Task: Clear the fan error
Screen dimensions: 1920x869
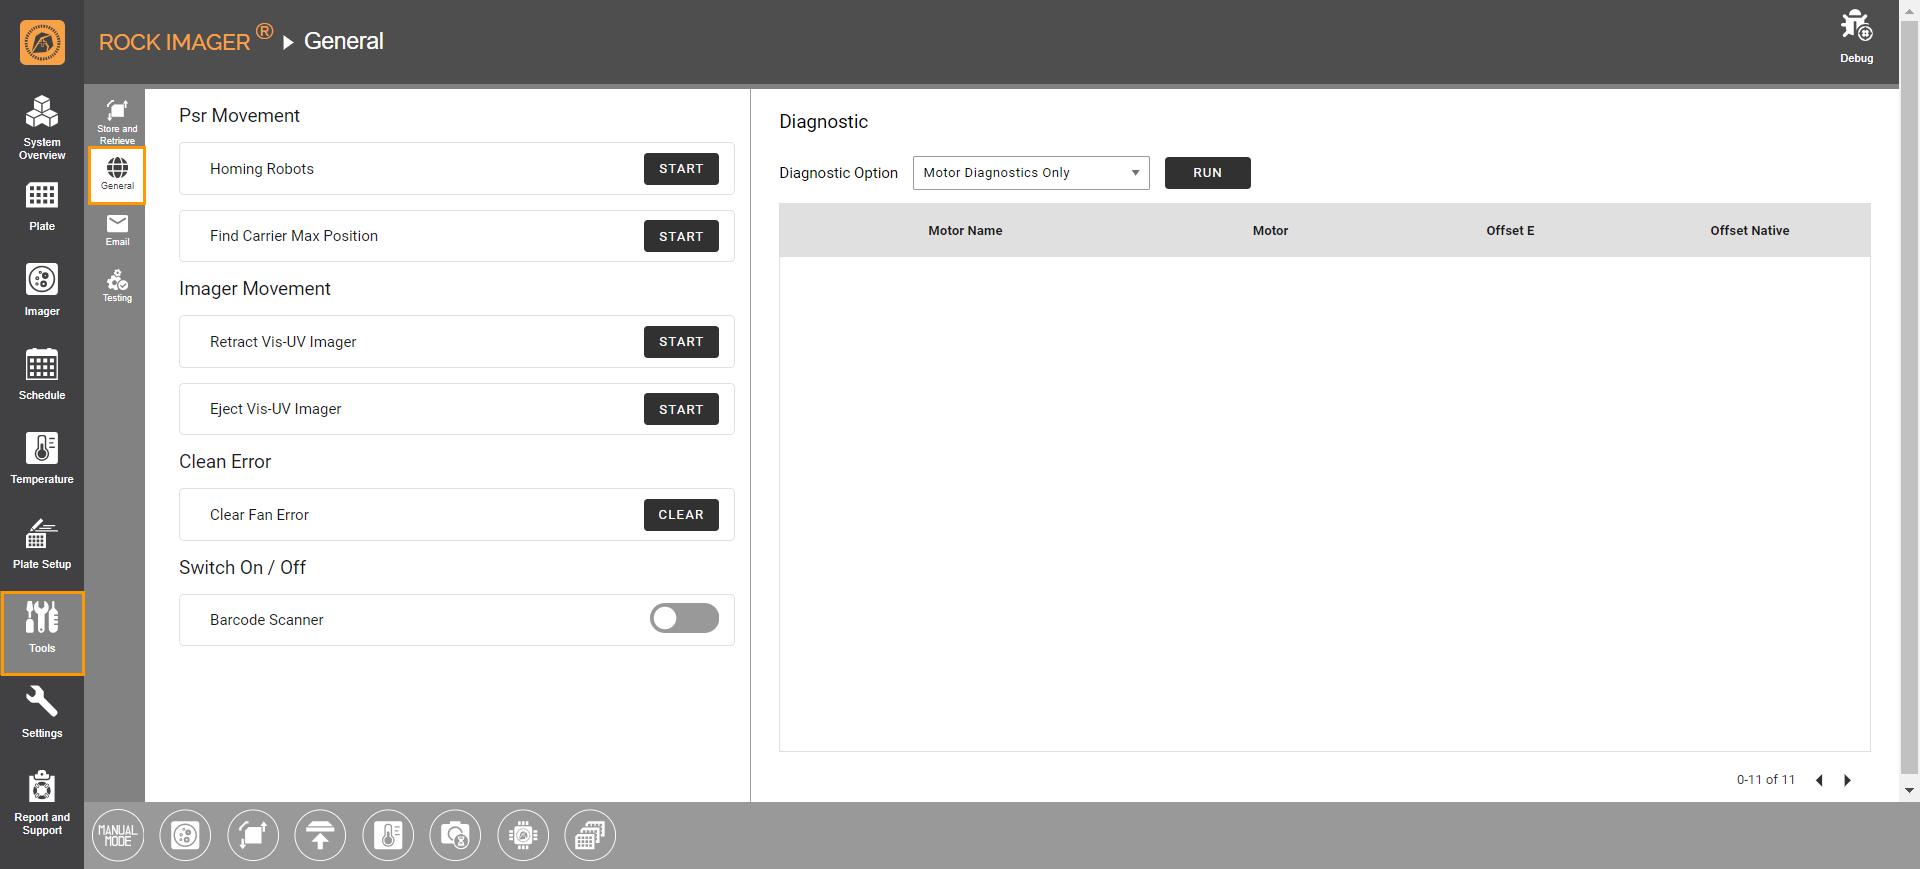Action: click(x=680, y=515)
